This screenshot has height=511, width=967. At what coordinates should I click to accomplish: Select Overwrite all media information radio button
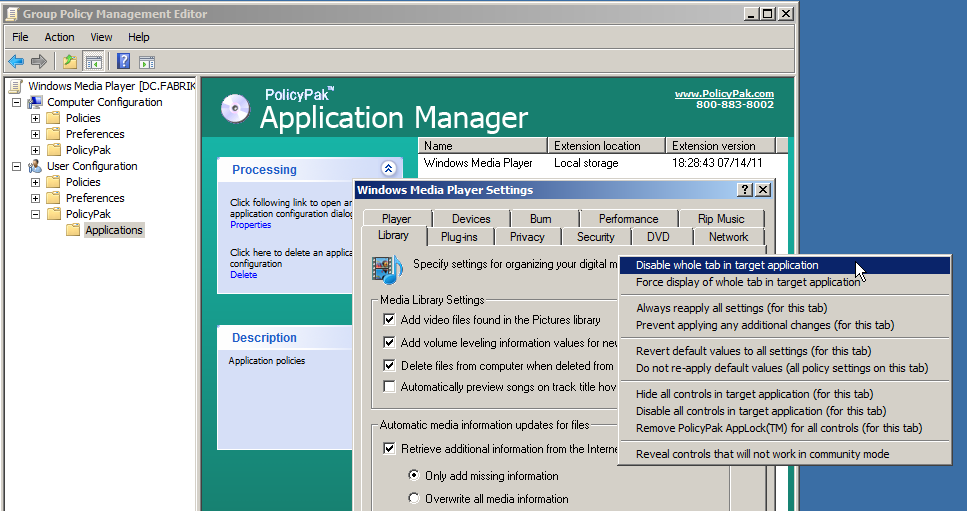414,498
